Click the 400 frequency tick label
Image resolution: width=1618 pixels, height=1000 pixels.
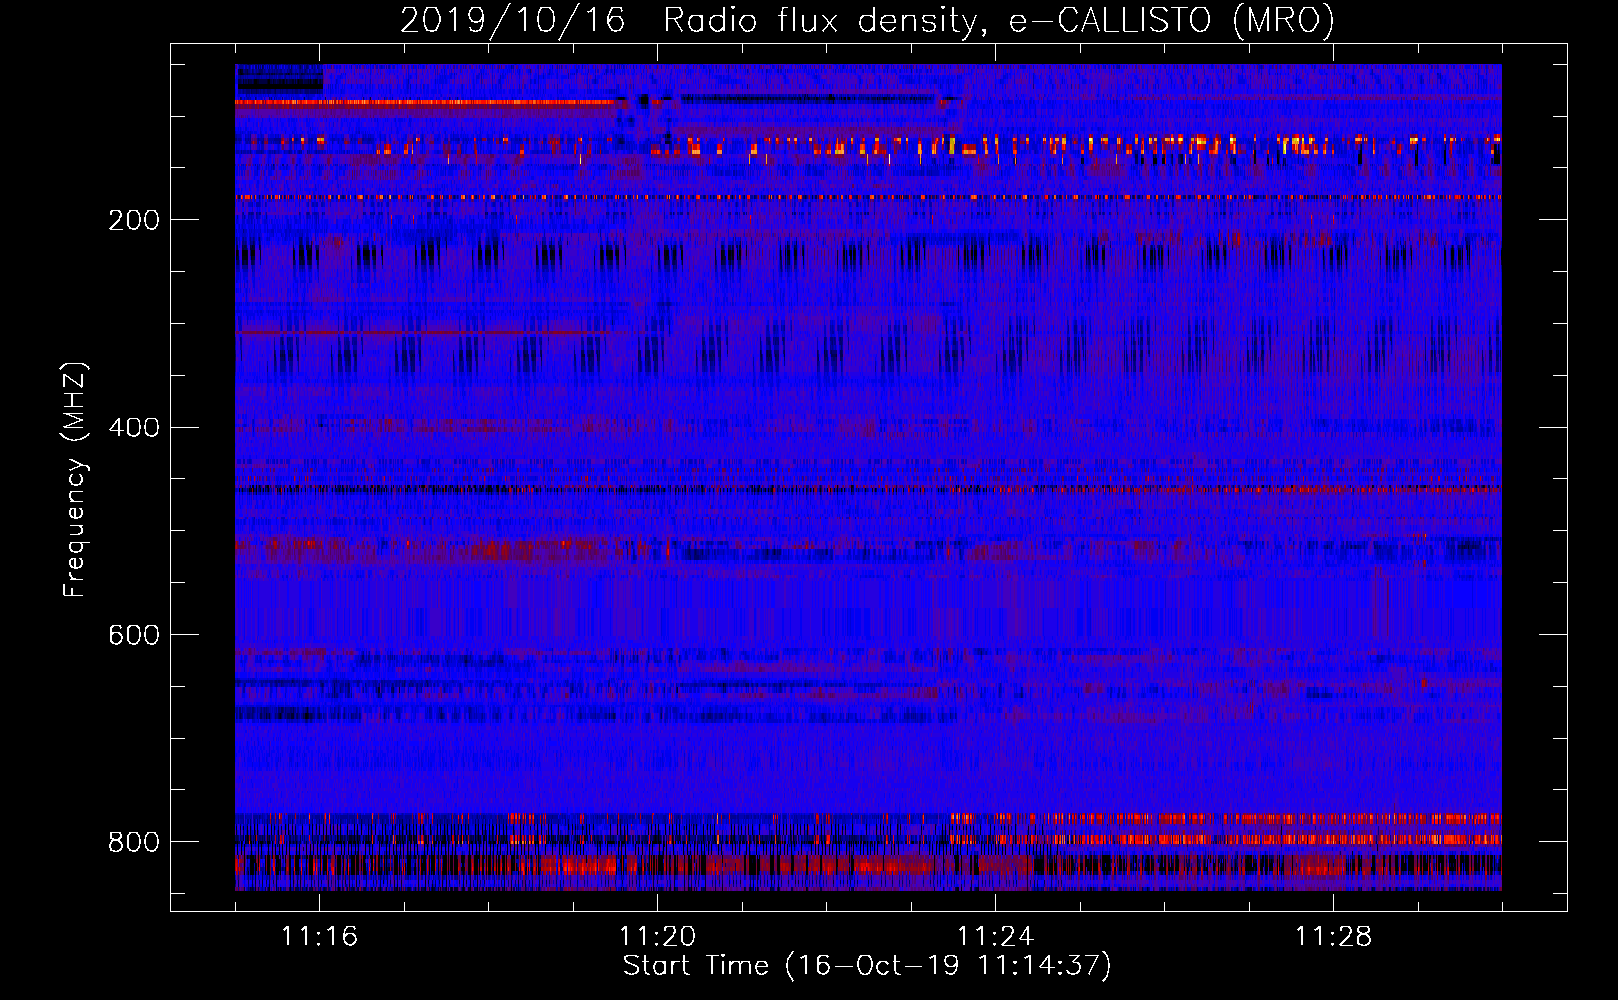point(134,428)
